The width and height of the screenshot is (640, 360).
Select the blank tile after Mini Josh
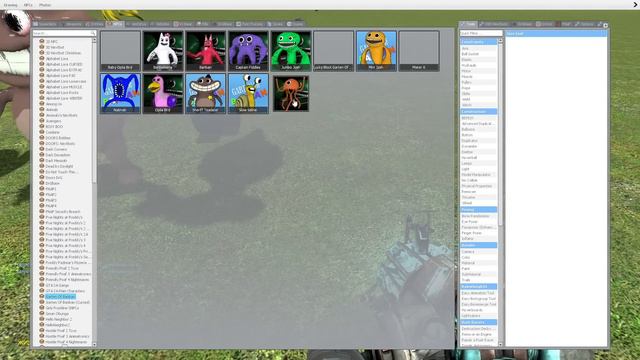[x=419, y=51]
